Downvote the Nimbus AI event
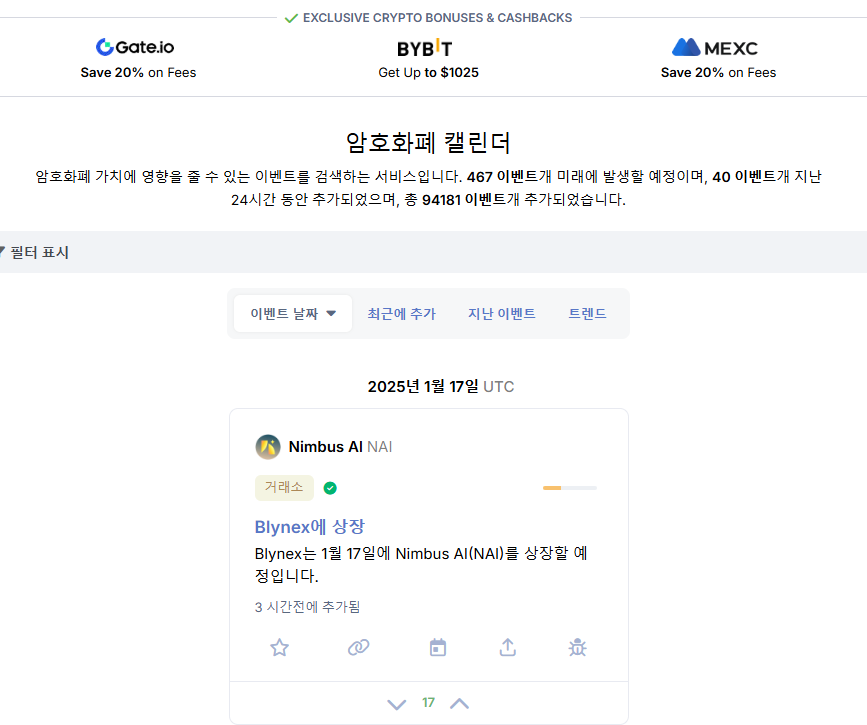The width and height of the screenshot is (867, 725). pyautogui.click(x=396, y=704)
